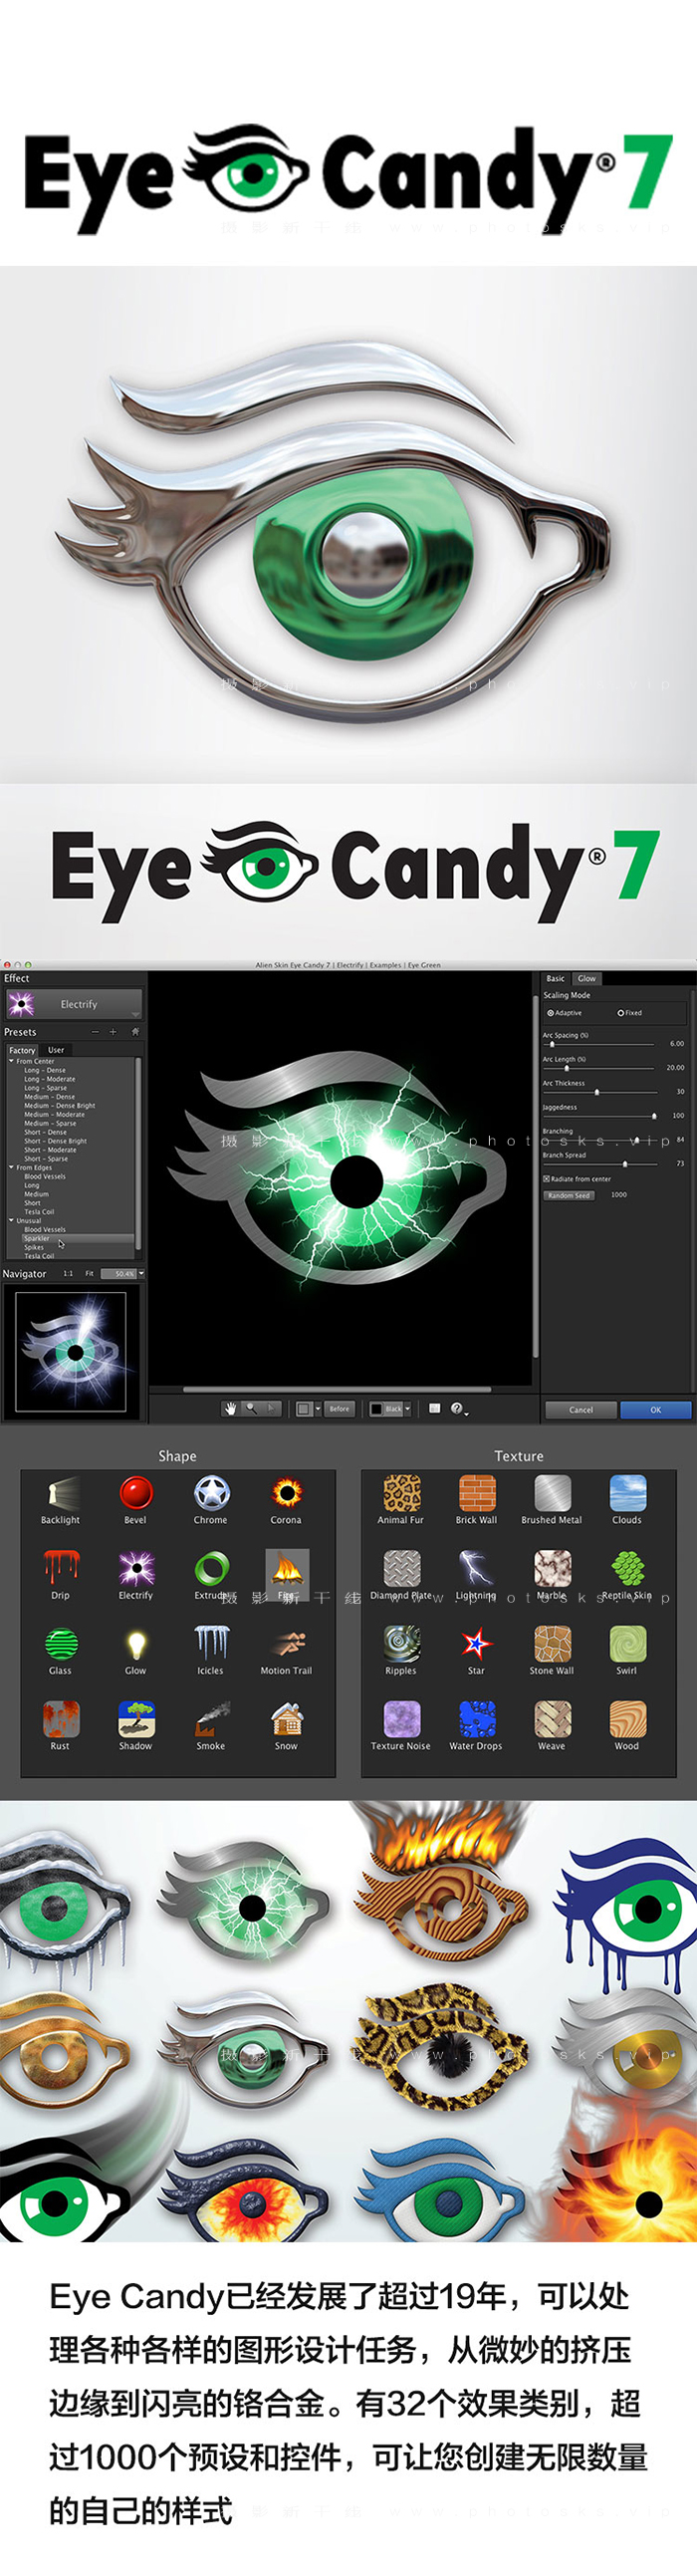
Task: Select the Icicles effect icon
Action: pos(211,1643)
